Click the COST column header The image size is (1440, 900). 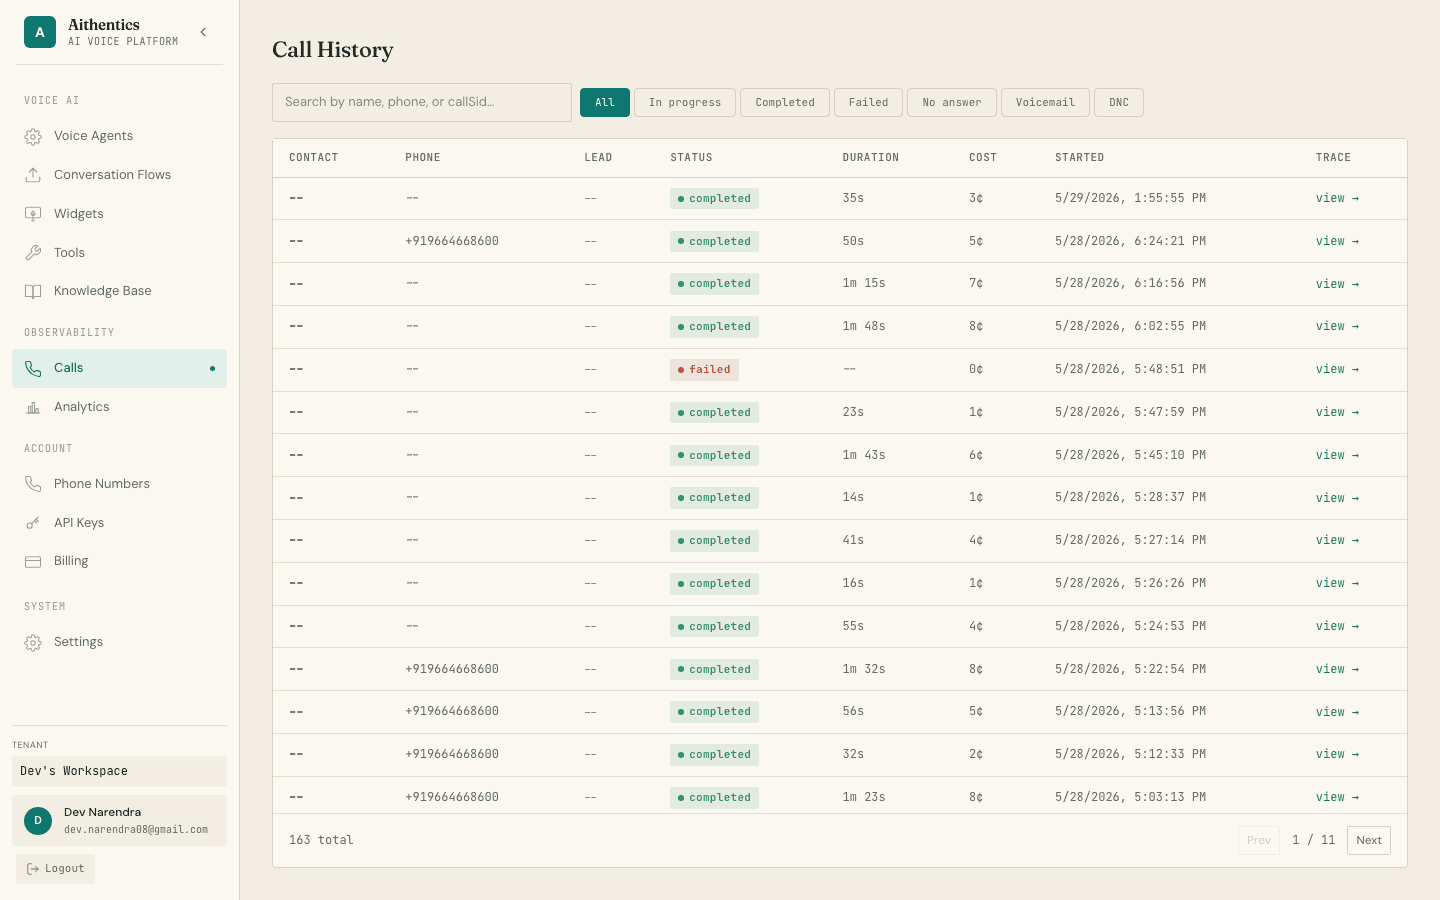coord(983,158)
